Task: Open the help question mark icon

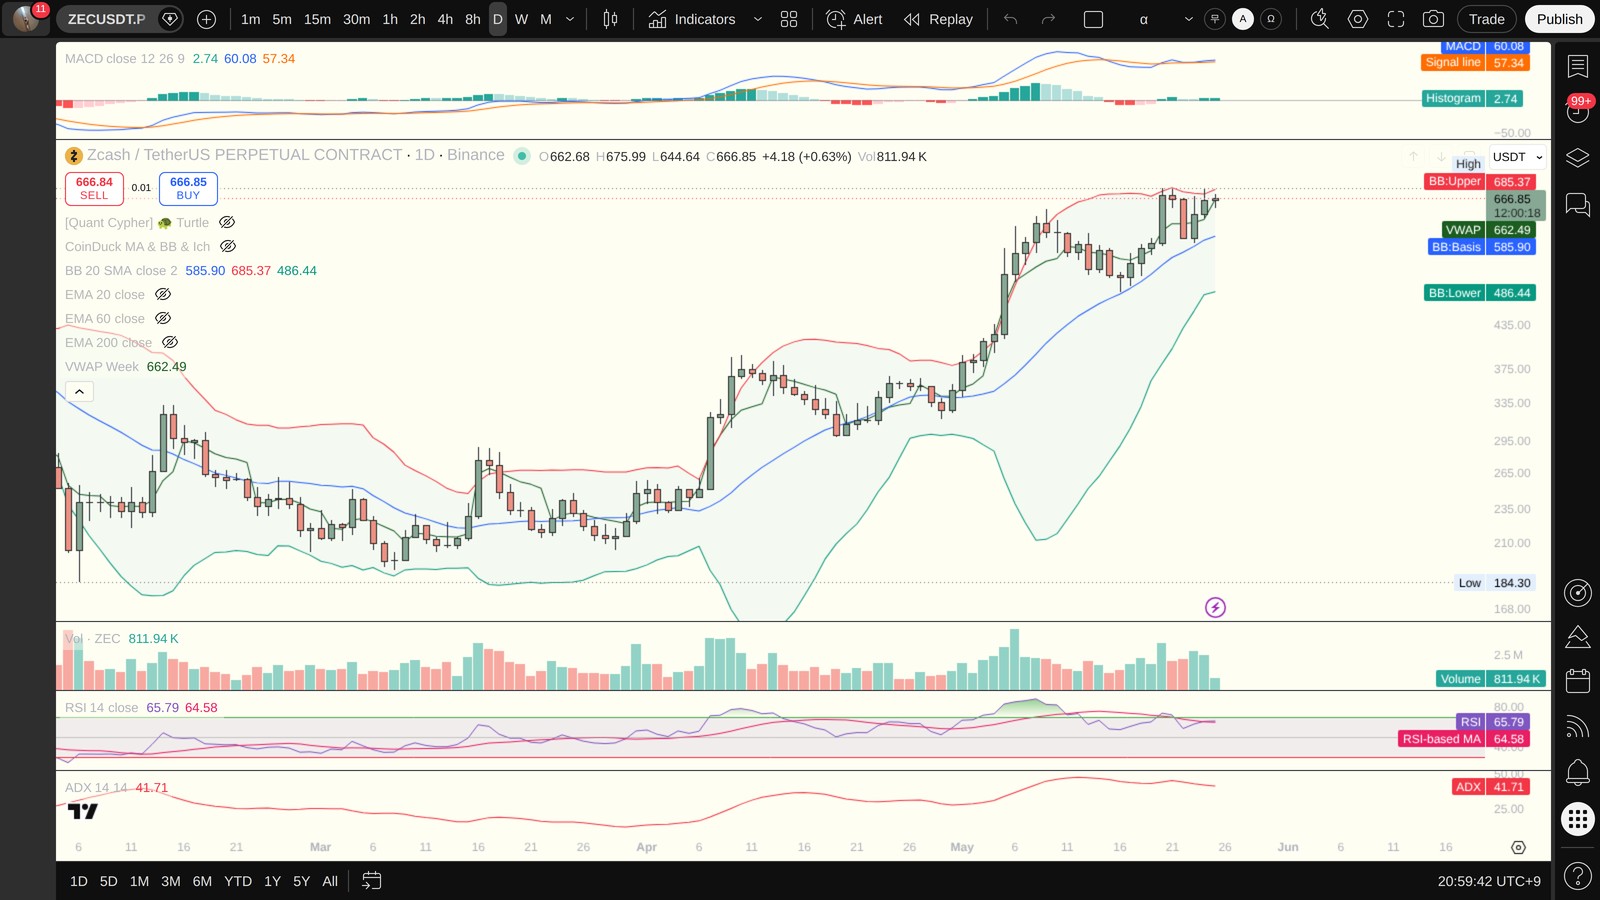Action: 1578,877
